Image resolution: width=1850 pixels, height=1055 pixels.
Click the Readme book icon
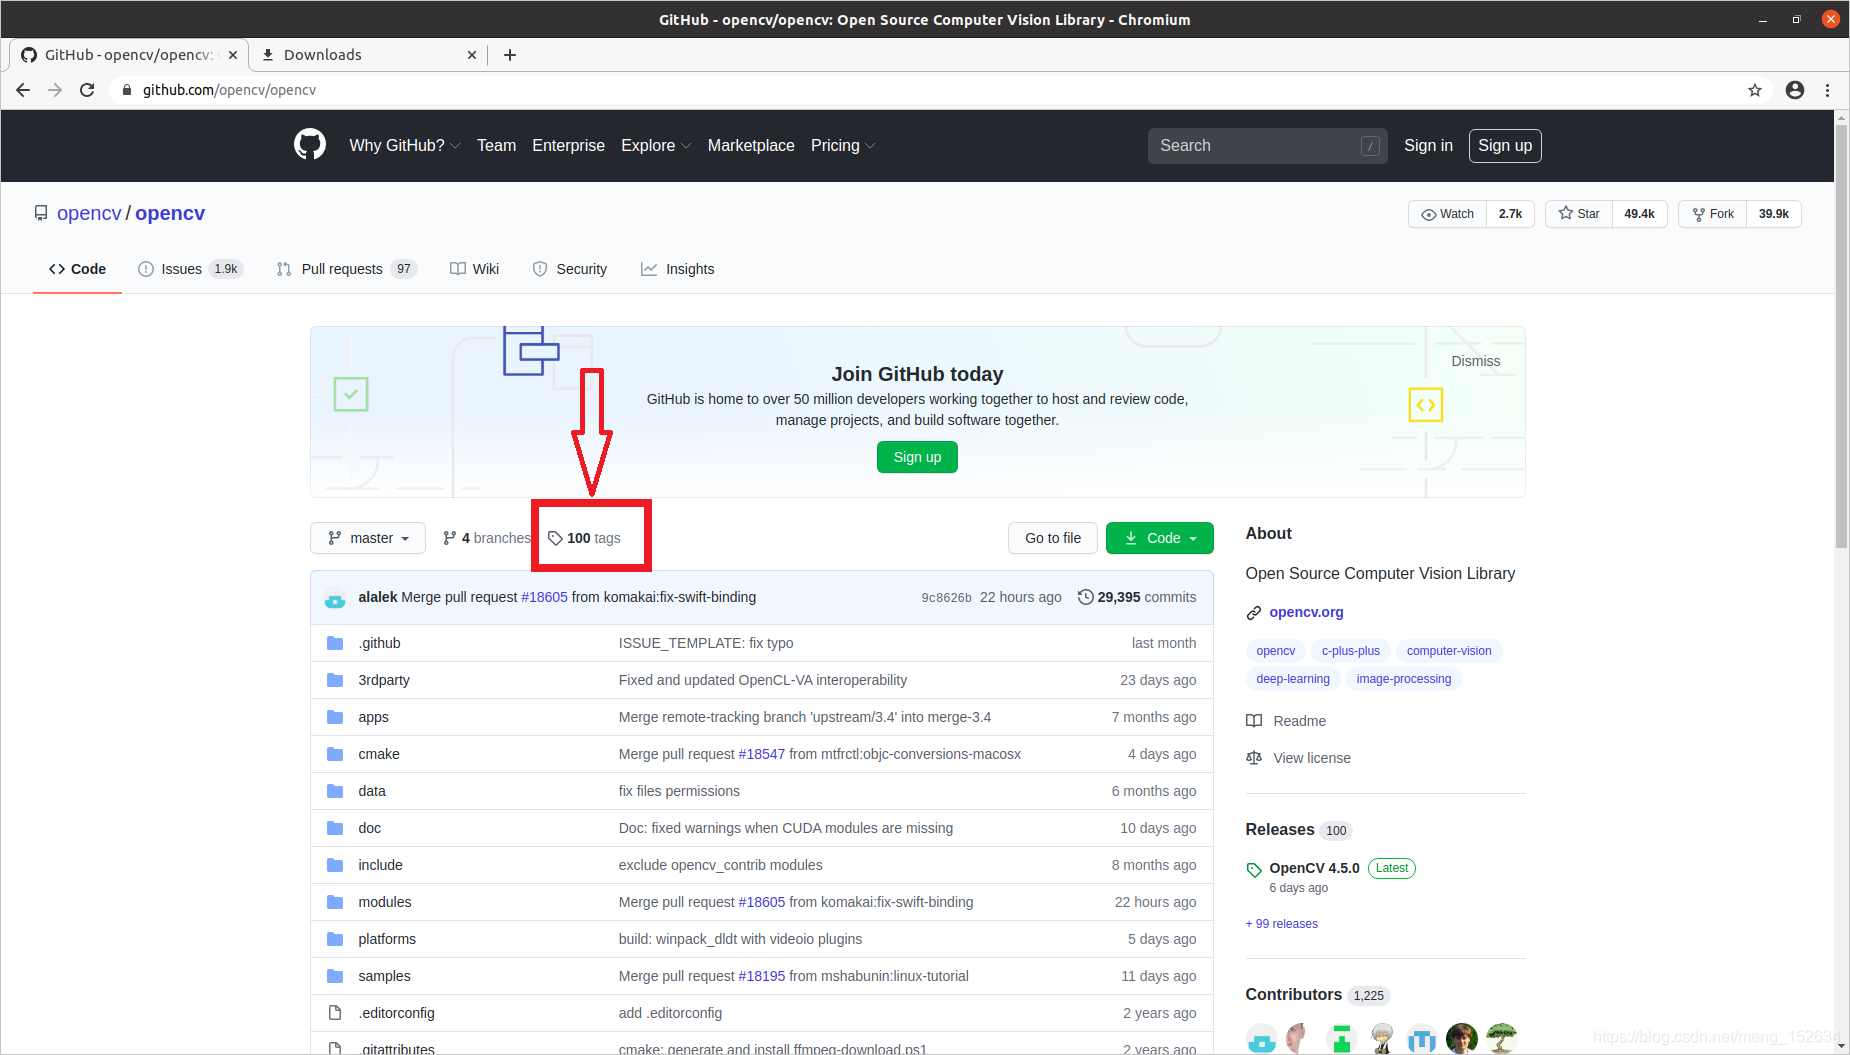point(1254,721)
